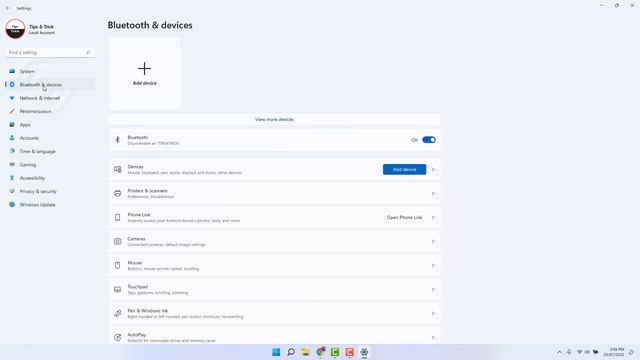Open Time & language globe icon
Viewport: 640px width, 360px height.
pyautogui.click(x=12, y=151)
